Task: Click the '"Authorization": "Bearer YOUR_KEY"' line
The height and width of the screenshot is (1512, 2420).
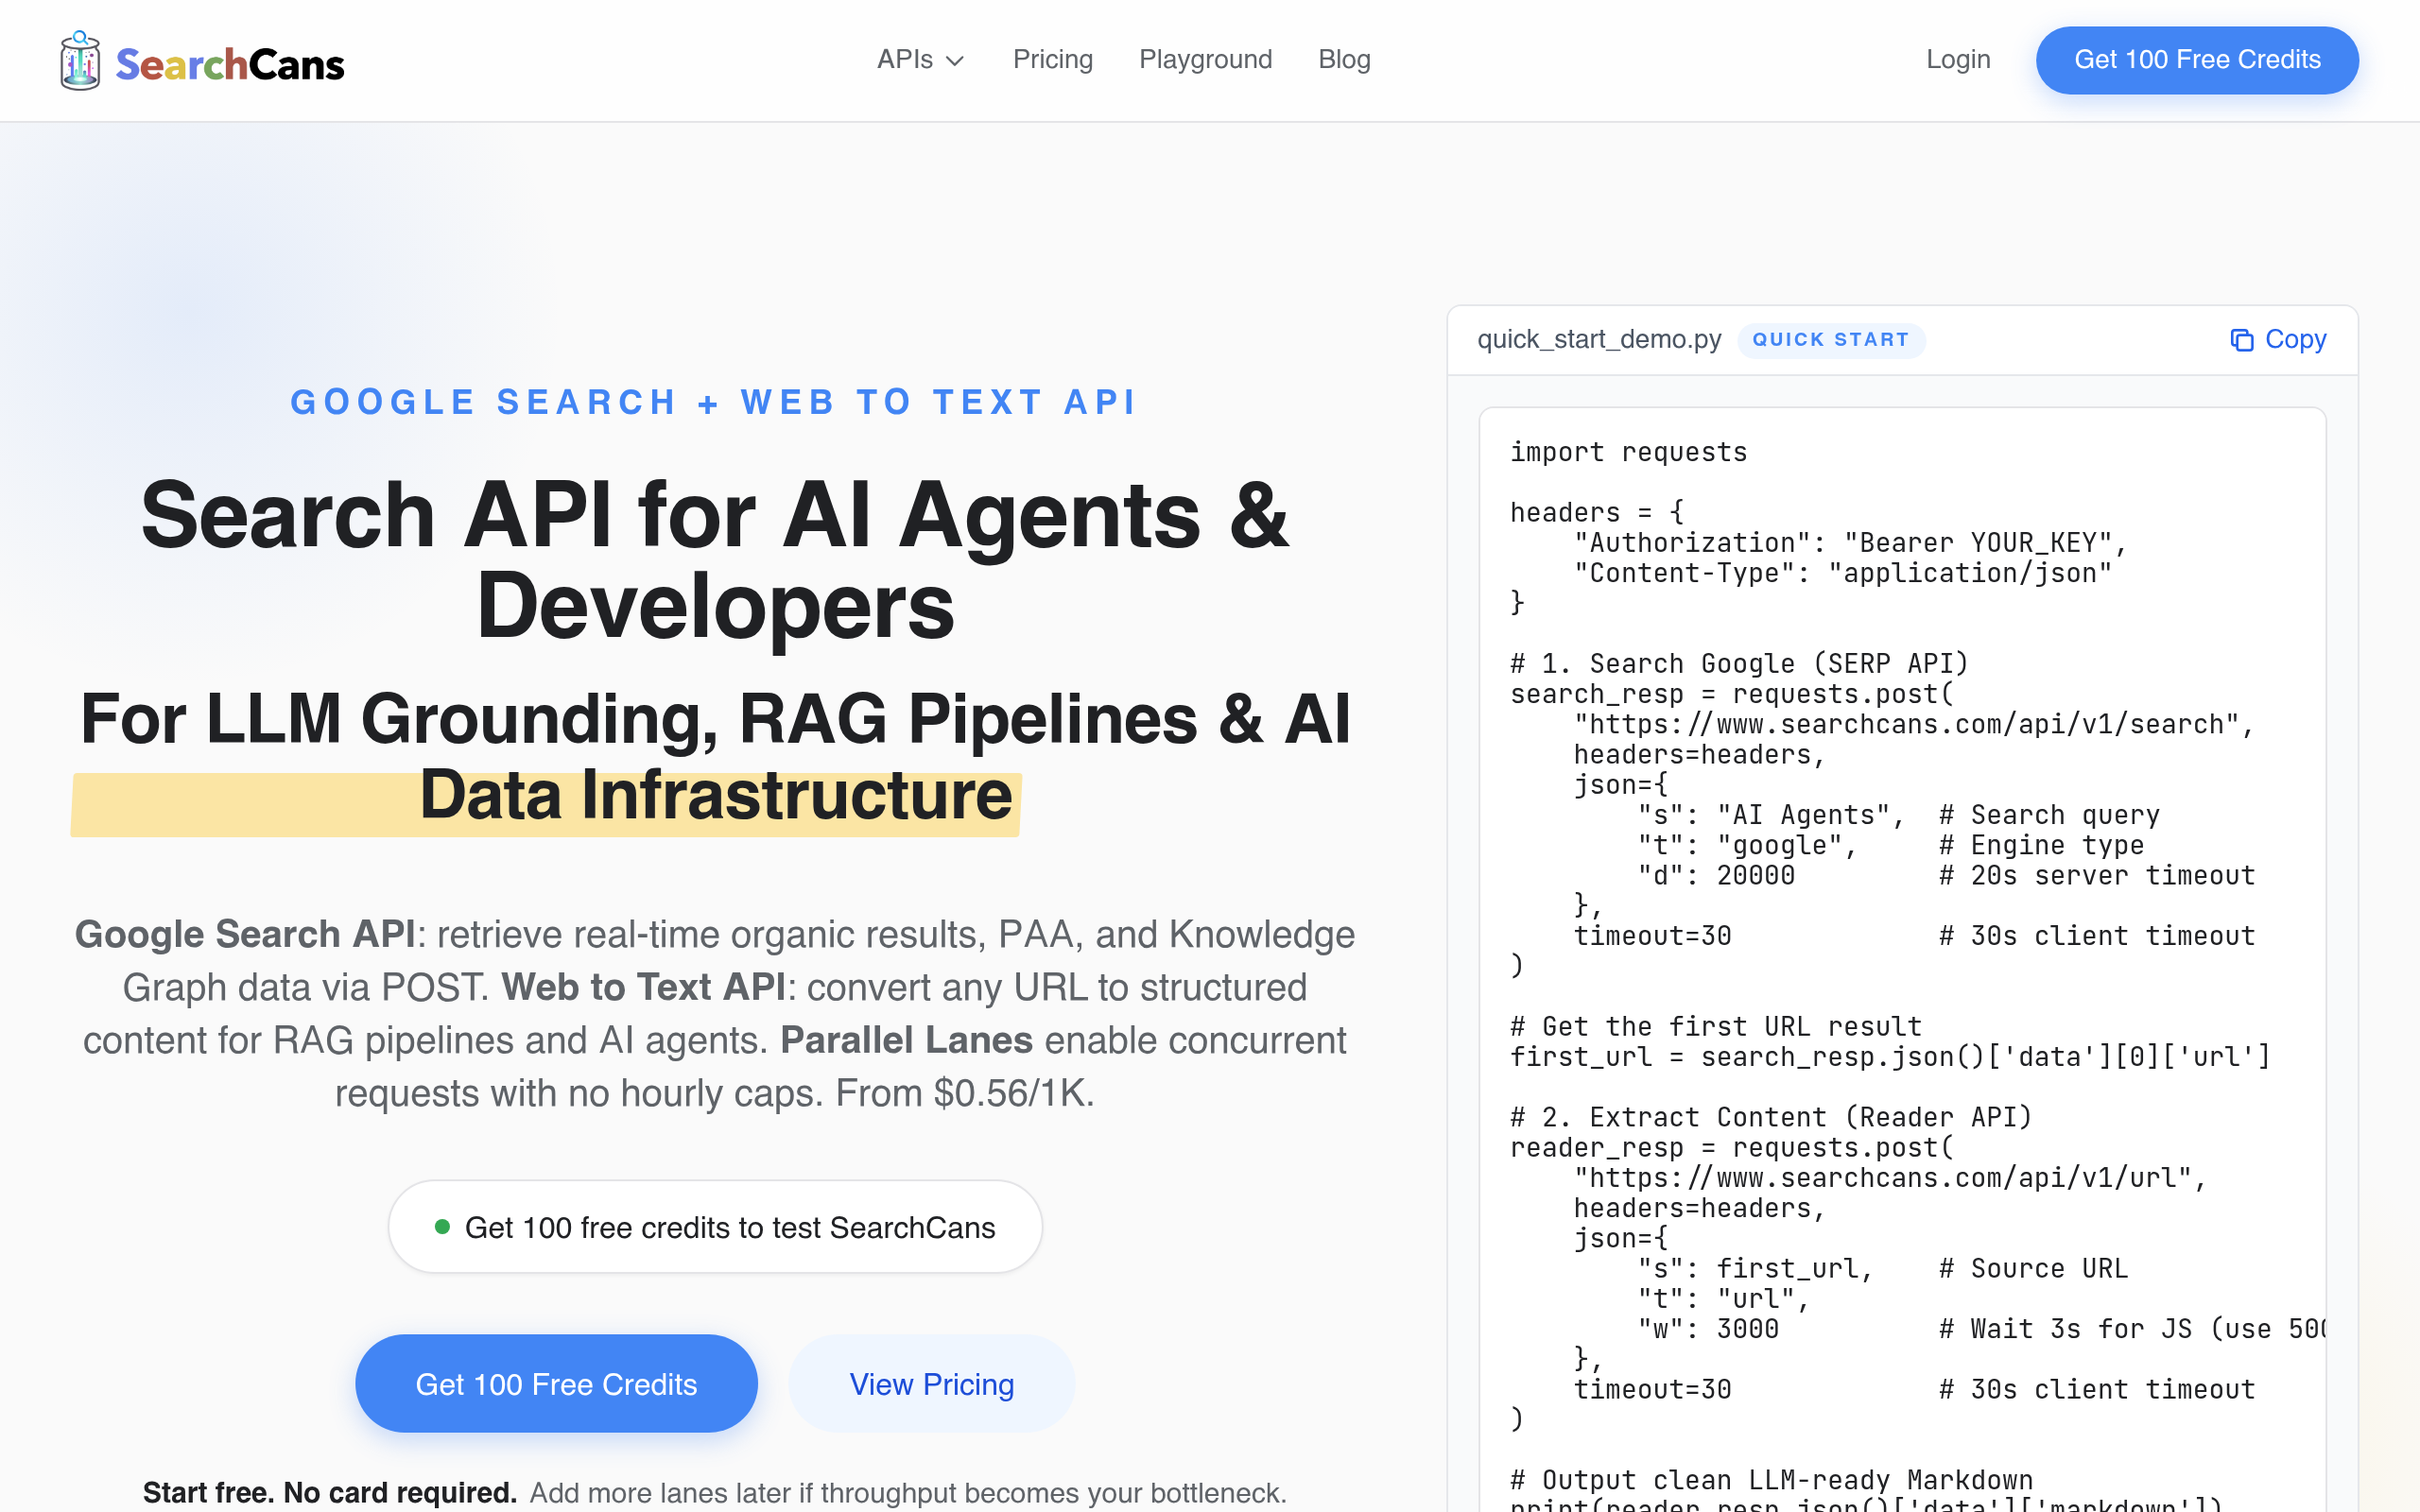Action: [x=1850, y=543]
